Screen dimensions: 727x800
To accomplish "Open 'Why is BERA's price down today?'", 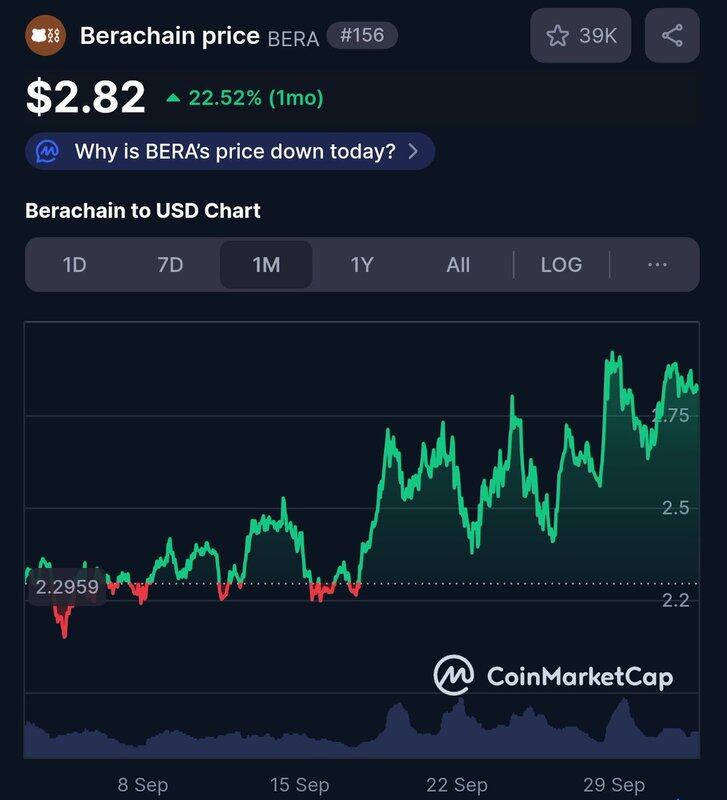I will click(235, 152).
